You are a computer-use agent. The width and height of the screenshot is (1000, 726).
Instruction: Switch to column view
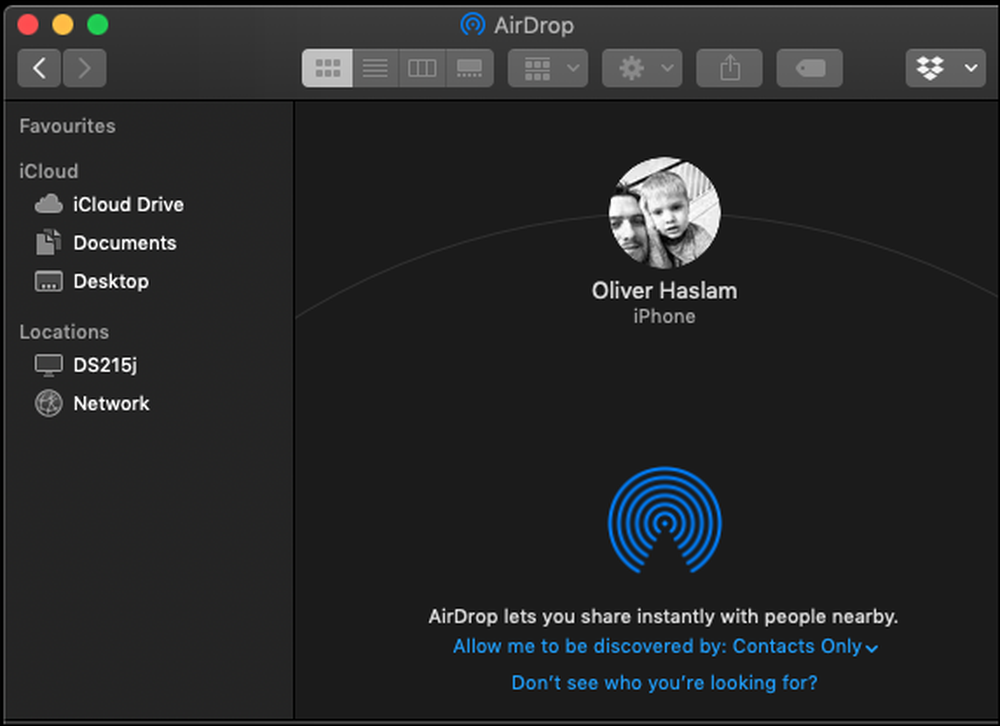tap(422, 68)
